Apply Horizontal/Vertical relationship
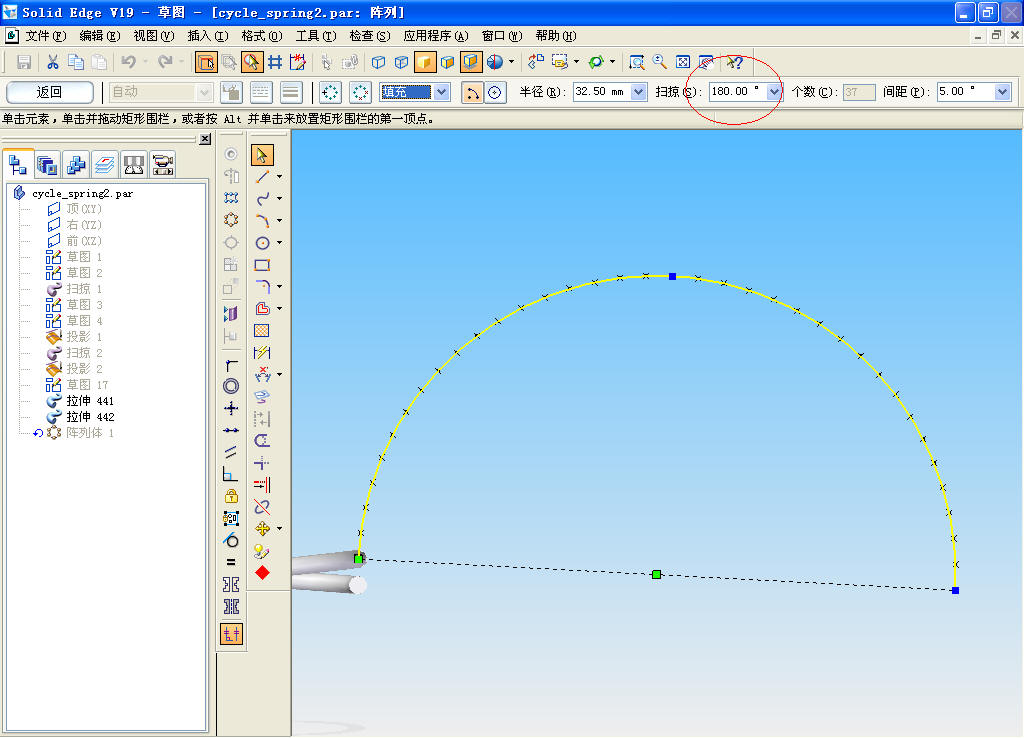This screenshot has height=738, width=1024. point(231,408)
